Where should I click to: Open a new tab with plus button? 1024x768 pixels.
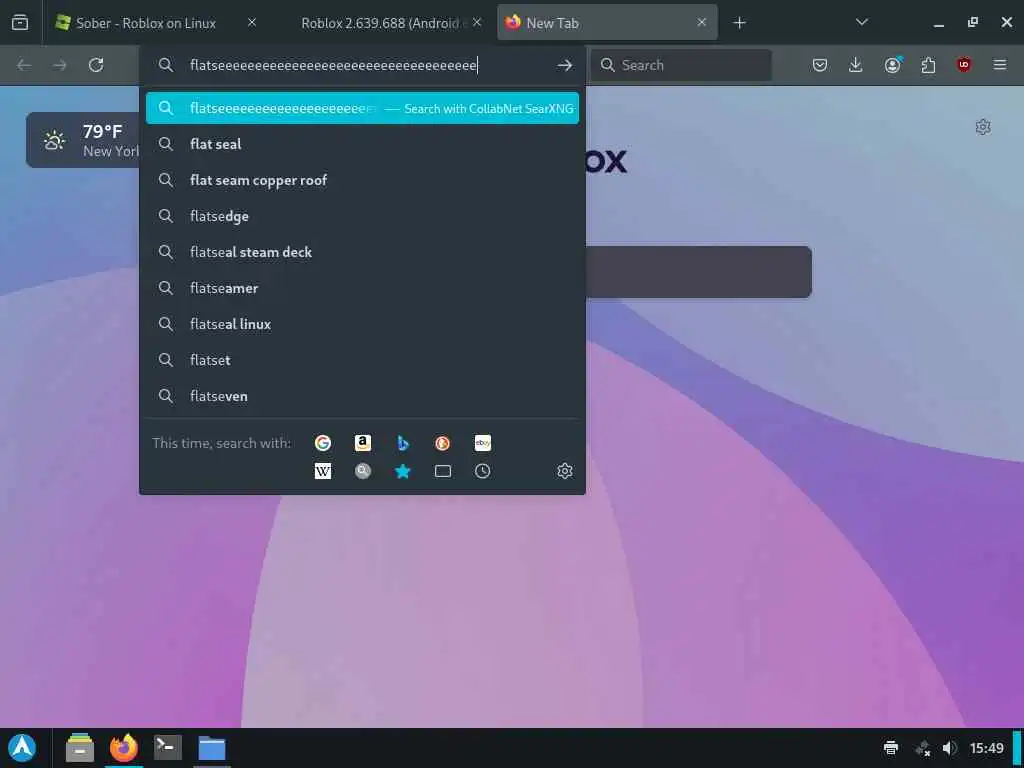739,23
